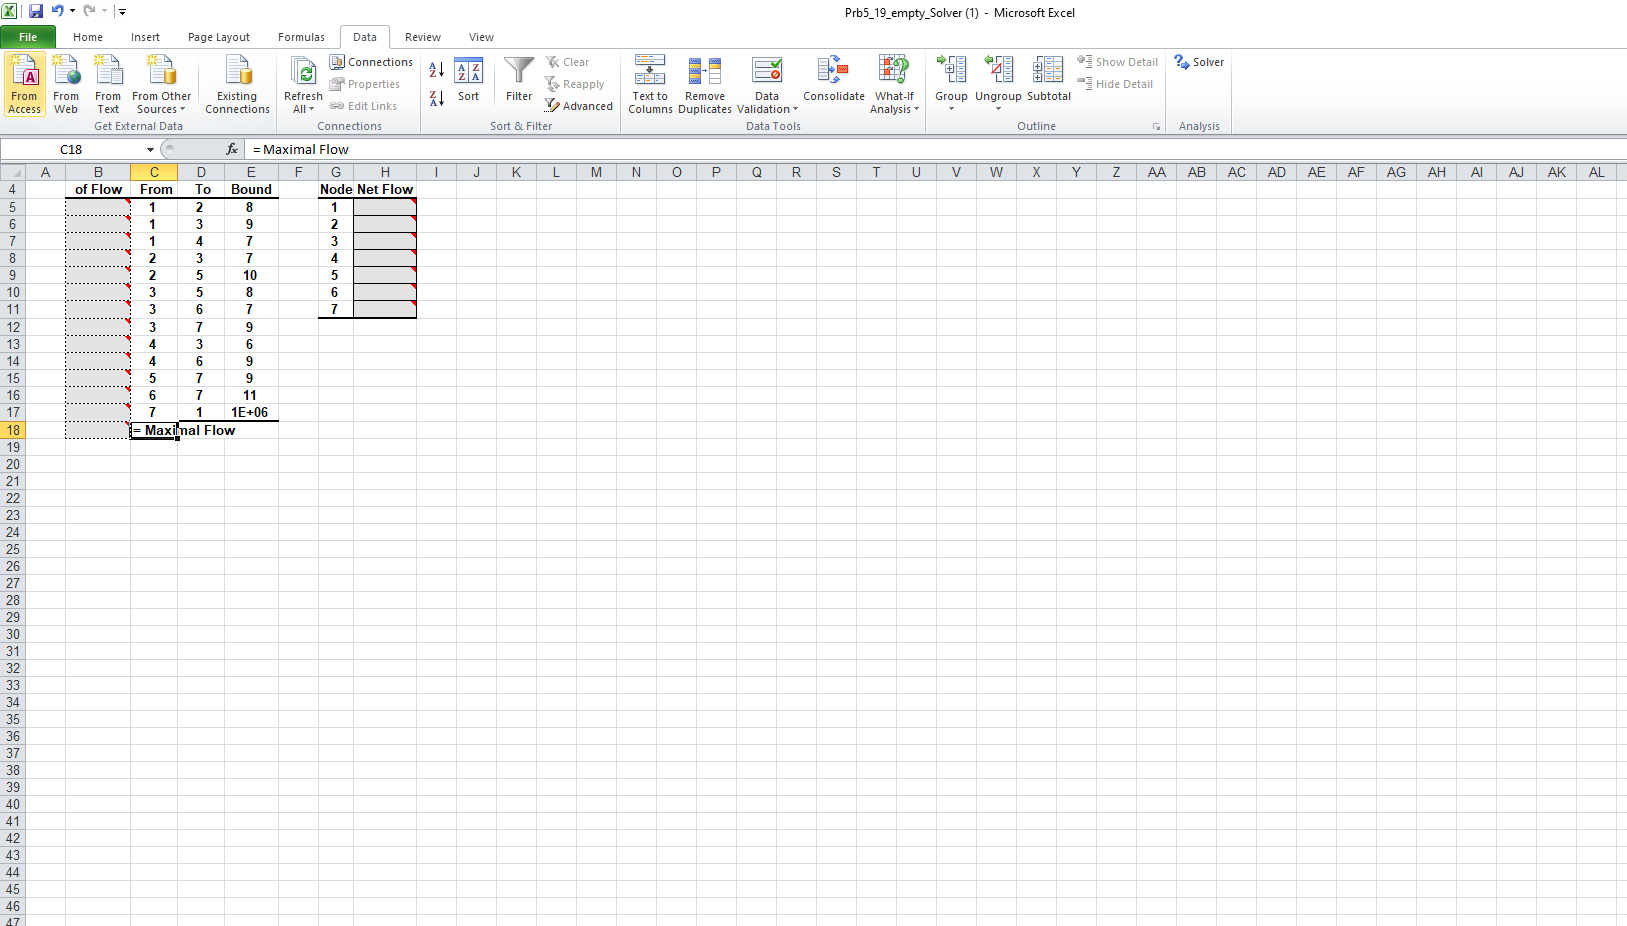This screenshot has width=1627, height=926.
Task: Switch to the Formulas tab
Action: pos(301,37)
